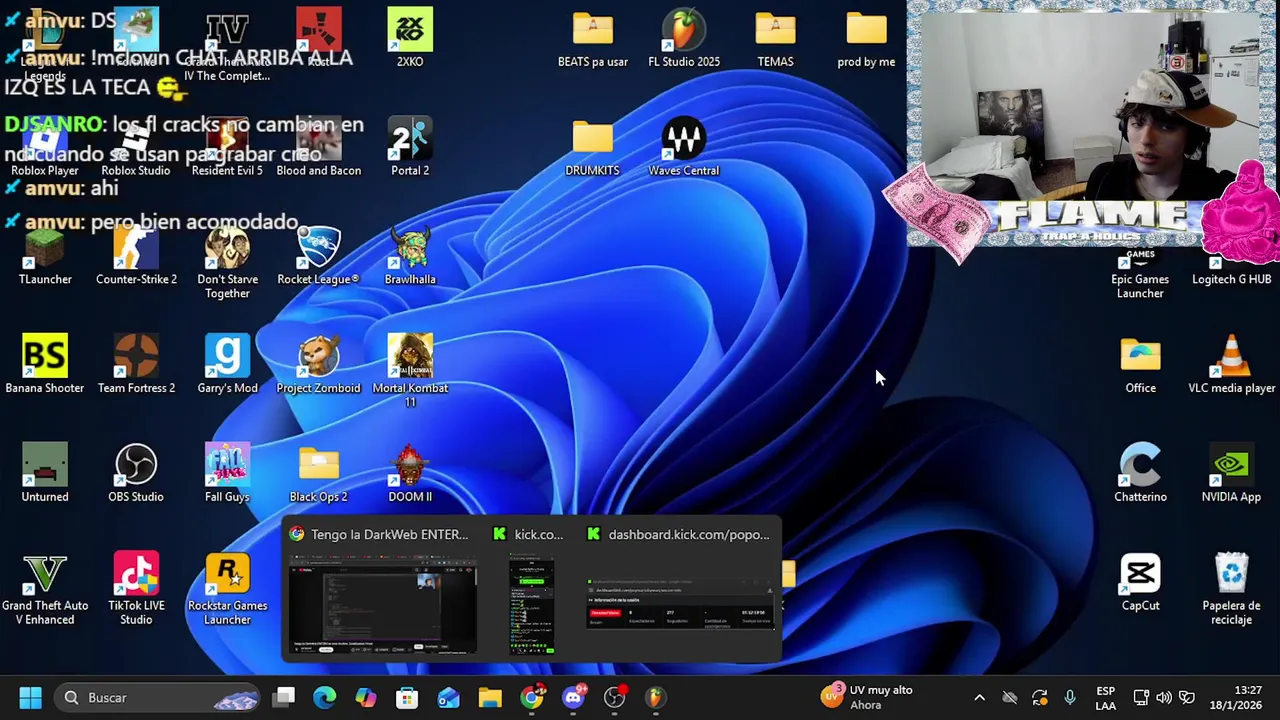
Task: Open the BEATS pa usar folder
Action: [x=593, y=38]
